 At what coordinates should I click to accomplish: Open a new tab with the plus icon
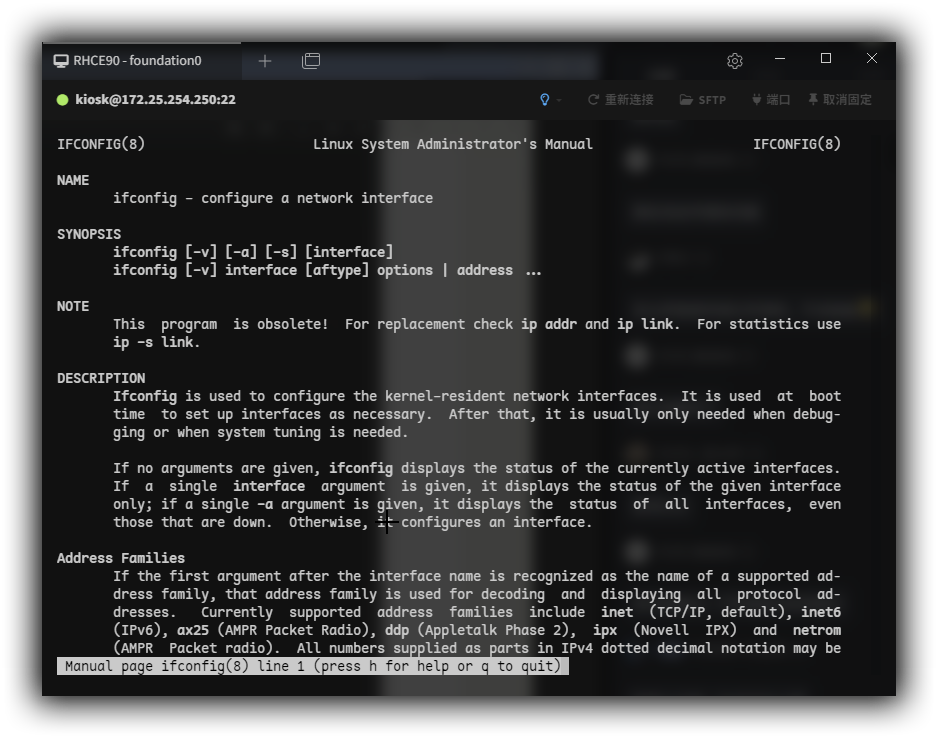[x=264, y=61]
